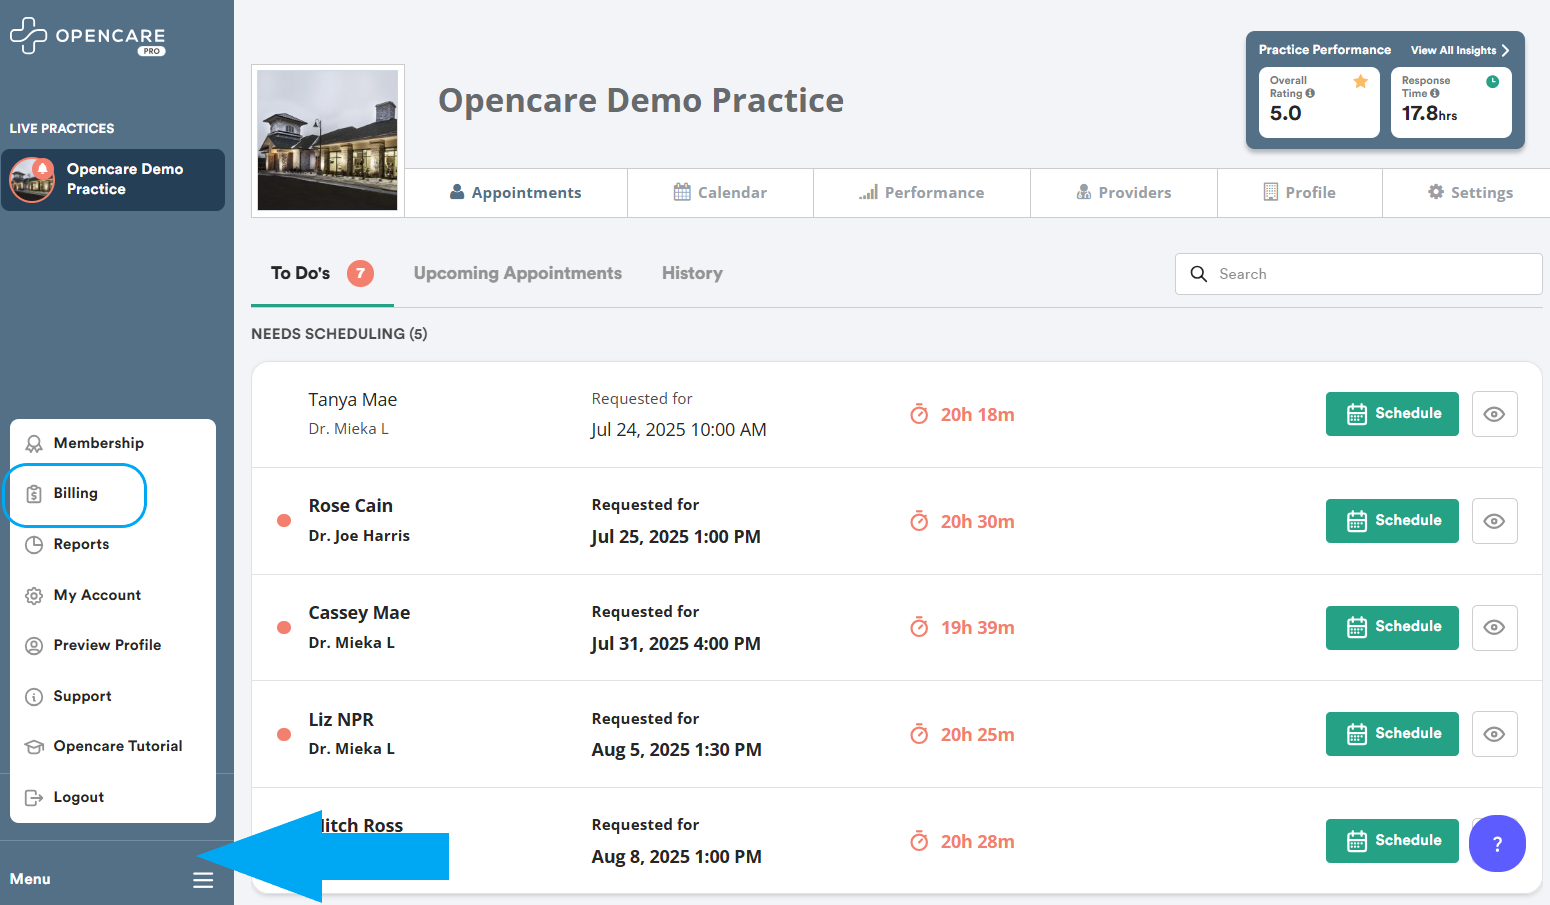Switch to the Calendar tab
1550x905 pixels.
point(721,193)
